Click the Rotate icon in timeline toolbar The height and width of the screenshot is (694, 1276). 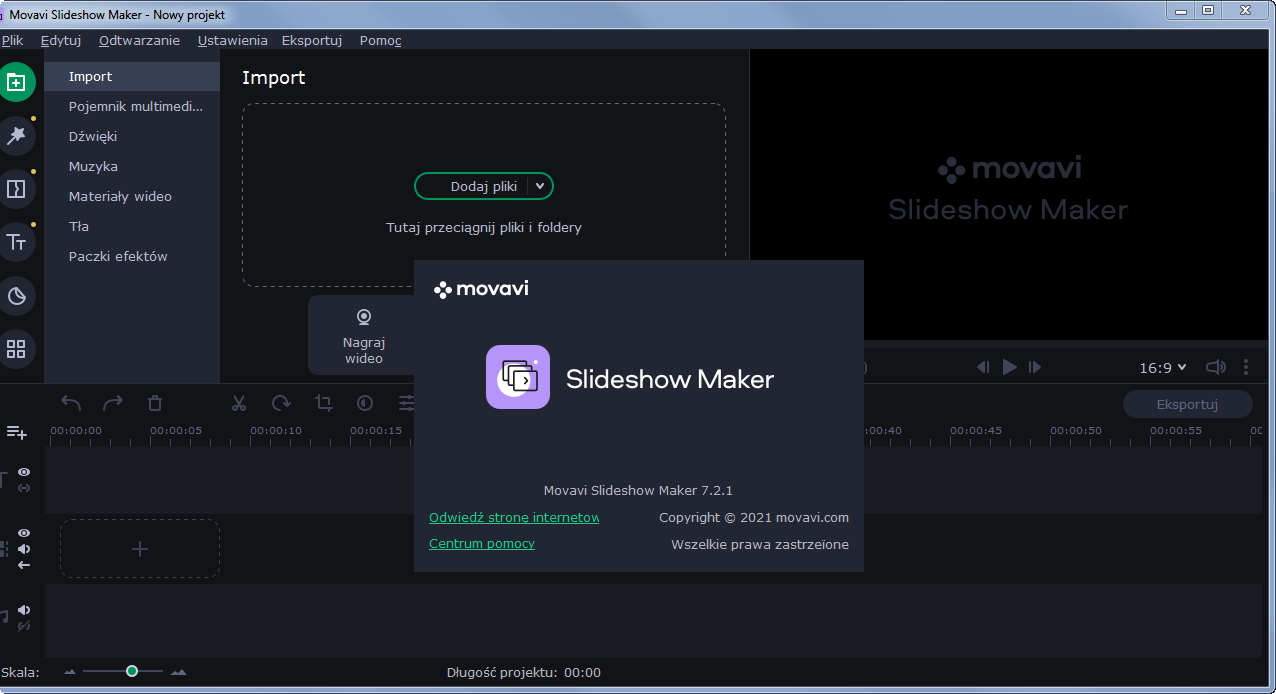click(x=281, y=403)
